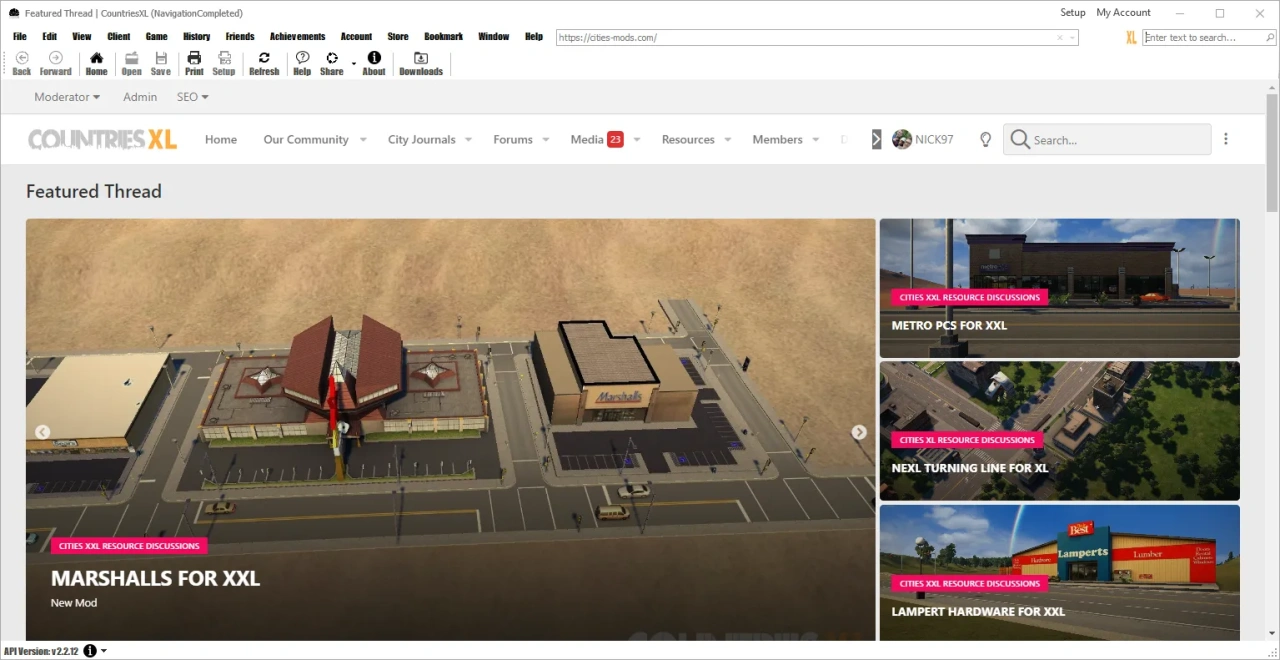Viewport: 1280px width, 660px height.
Task: Expand Members submenu arrow
Action: [816, 140]
